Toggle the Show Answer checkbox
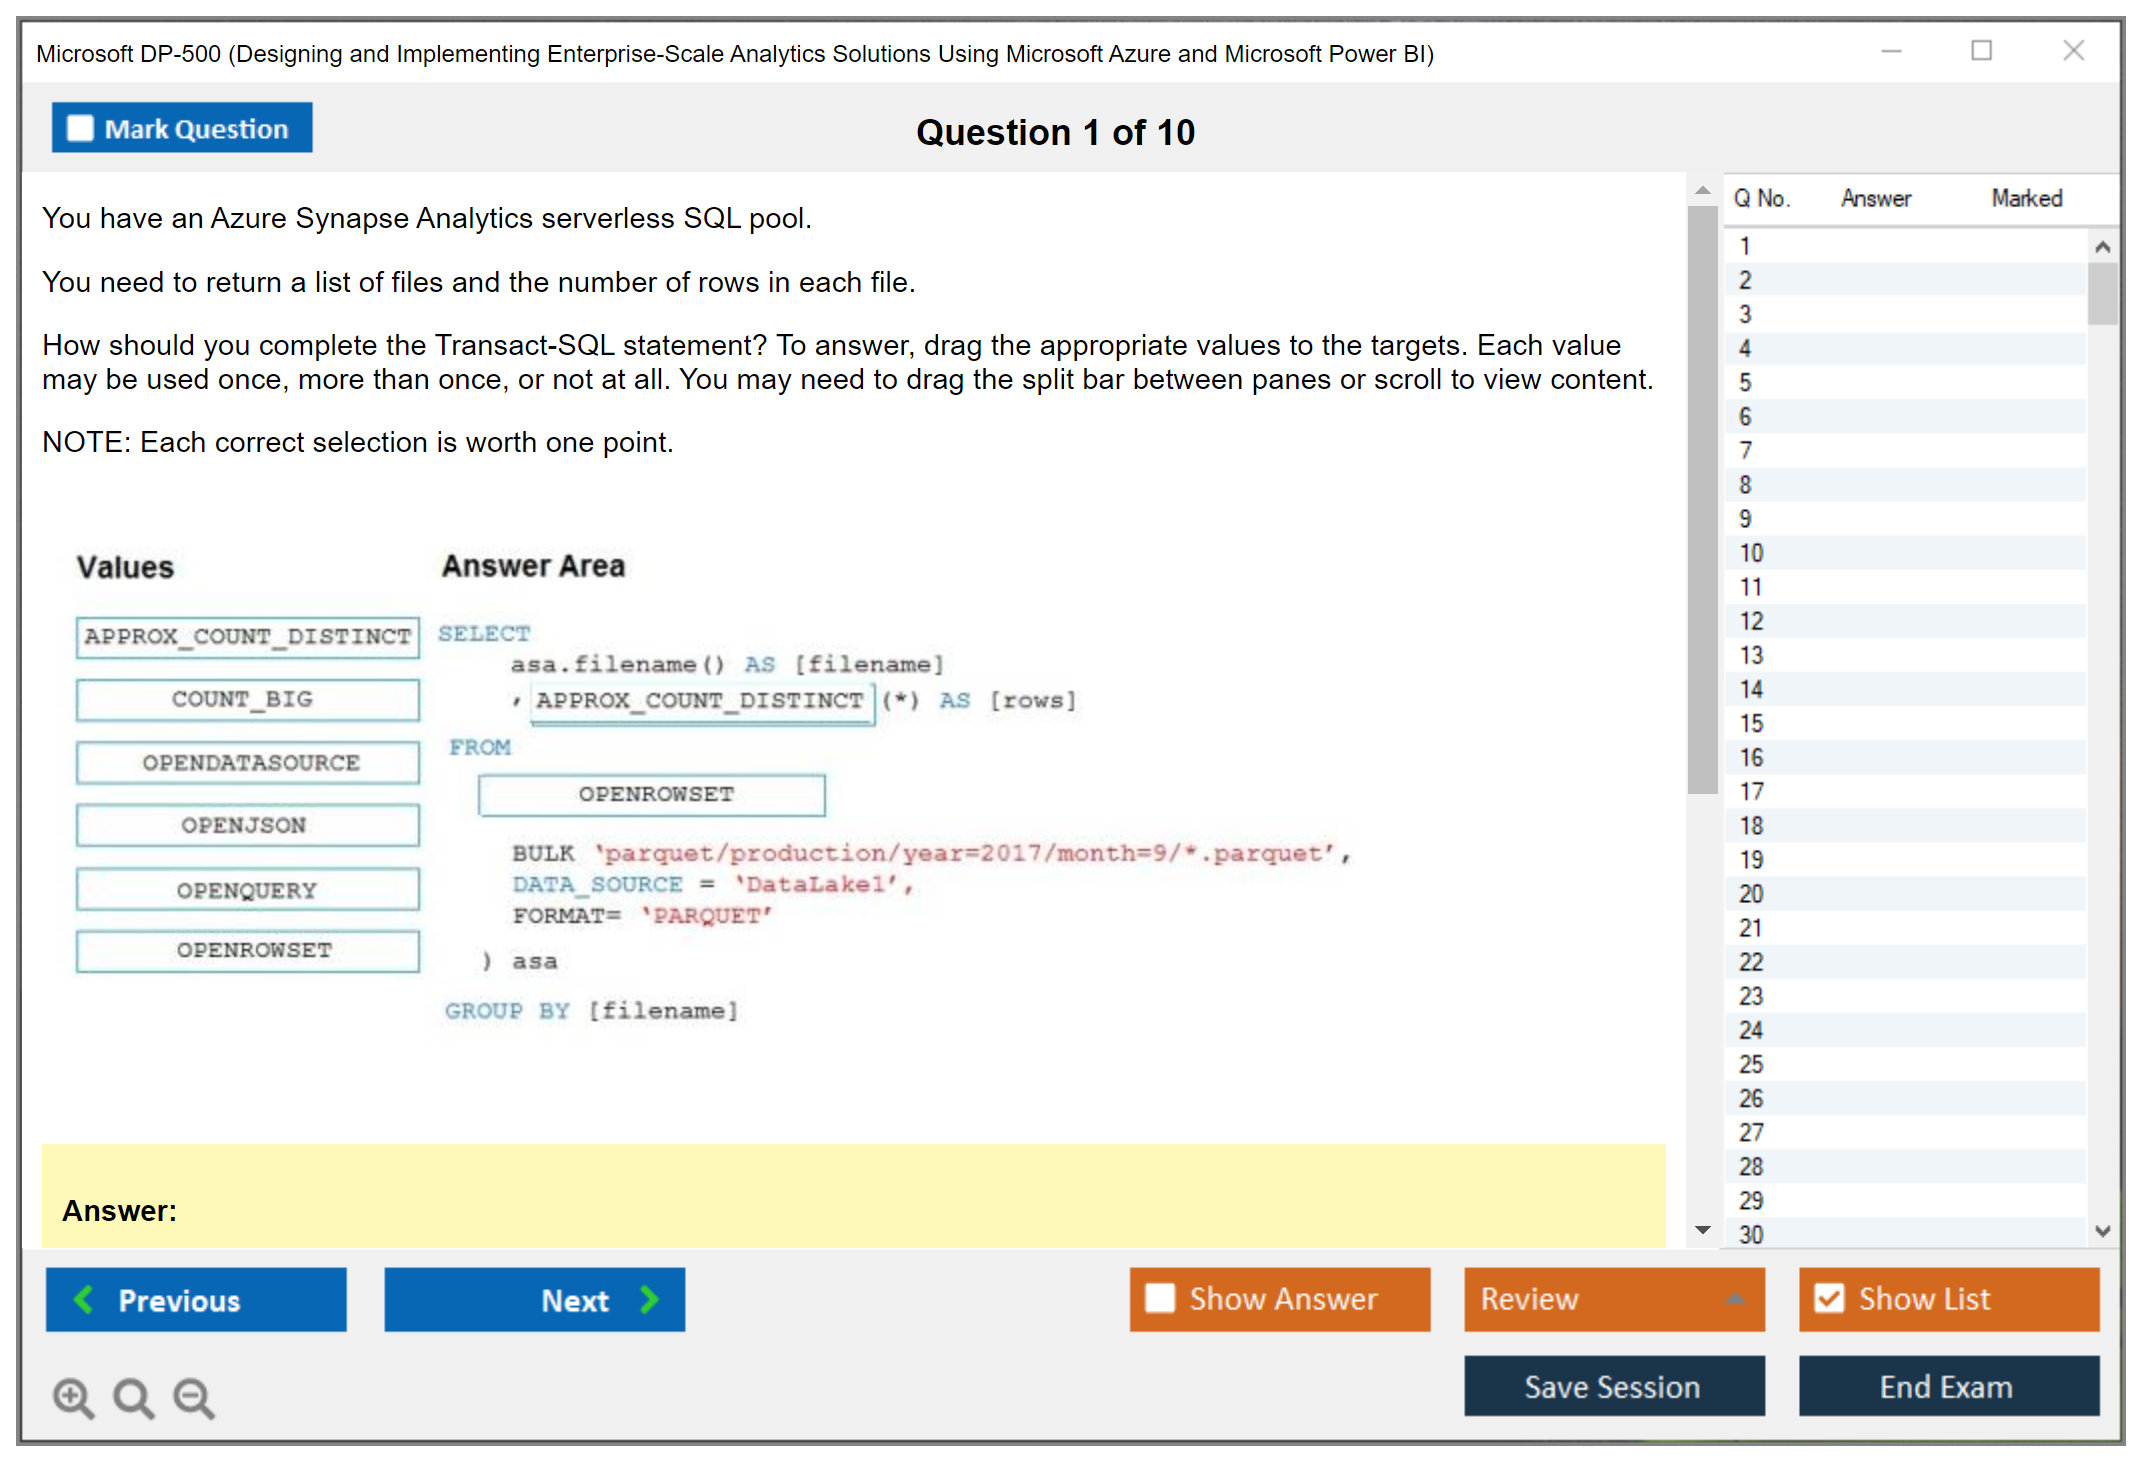 (x=1160, y=1298)
